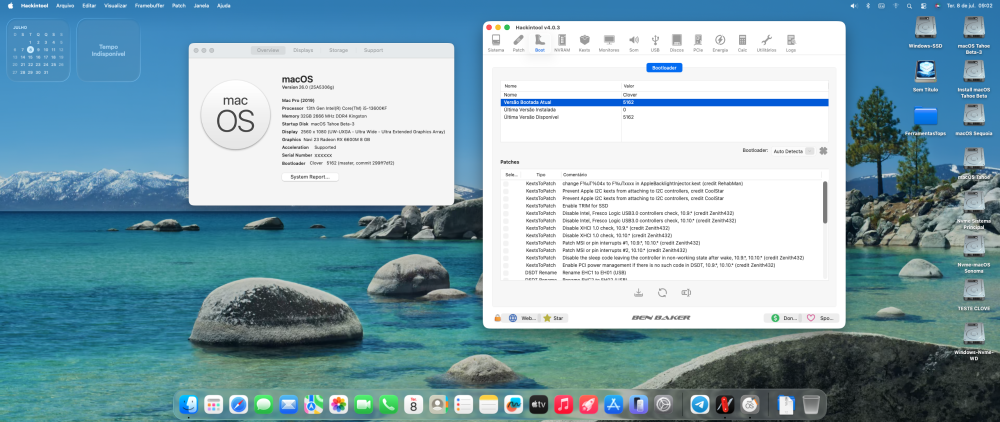
Task: Click the lock icon in Hackintool footer
Action: 497,317
